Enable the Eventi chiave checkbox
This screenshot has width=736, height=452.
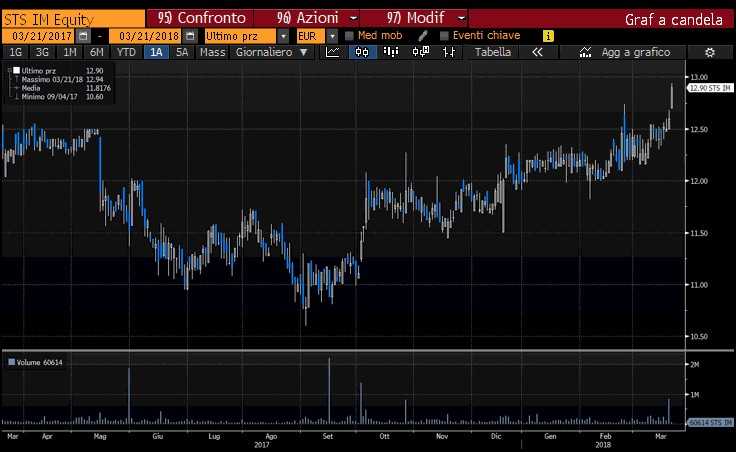pyautogui.click(x=444, y=36)
